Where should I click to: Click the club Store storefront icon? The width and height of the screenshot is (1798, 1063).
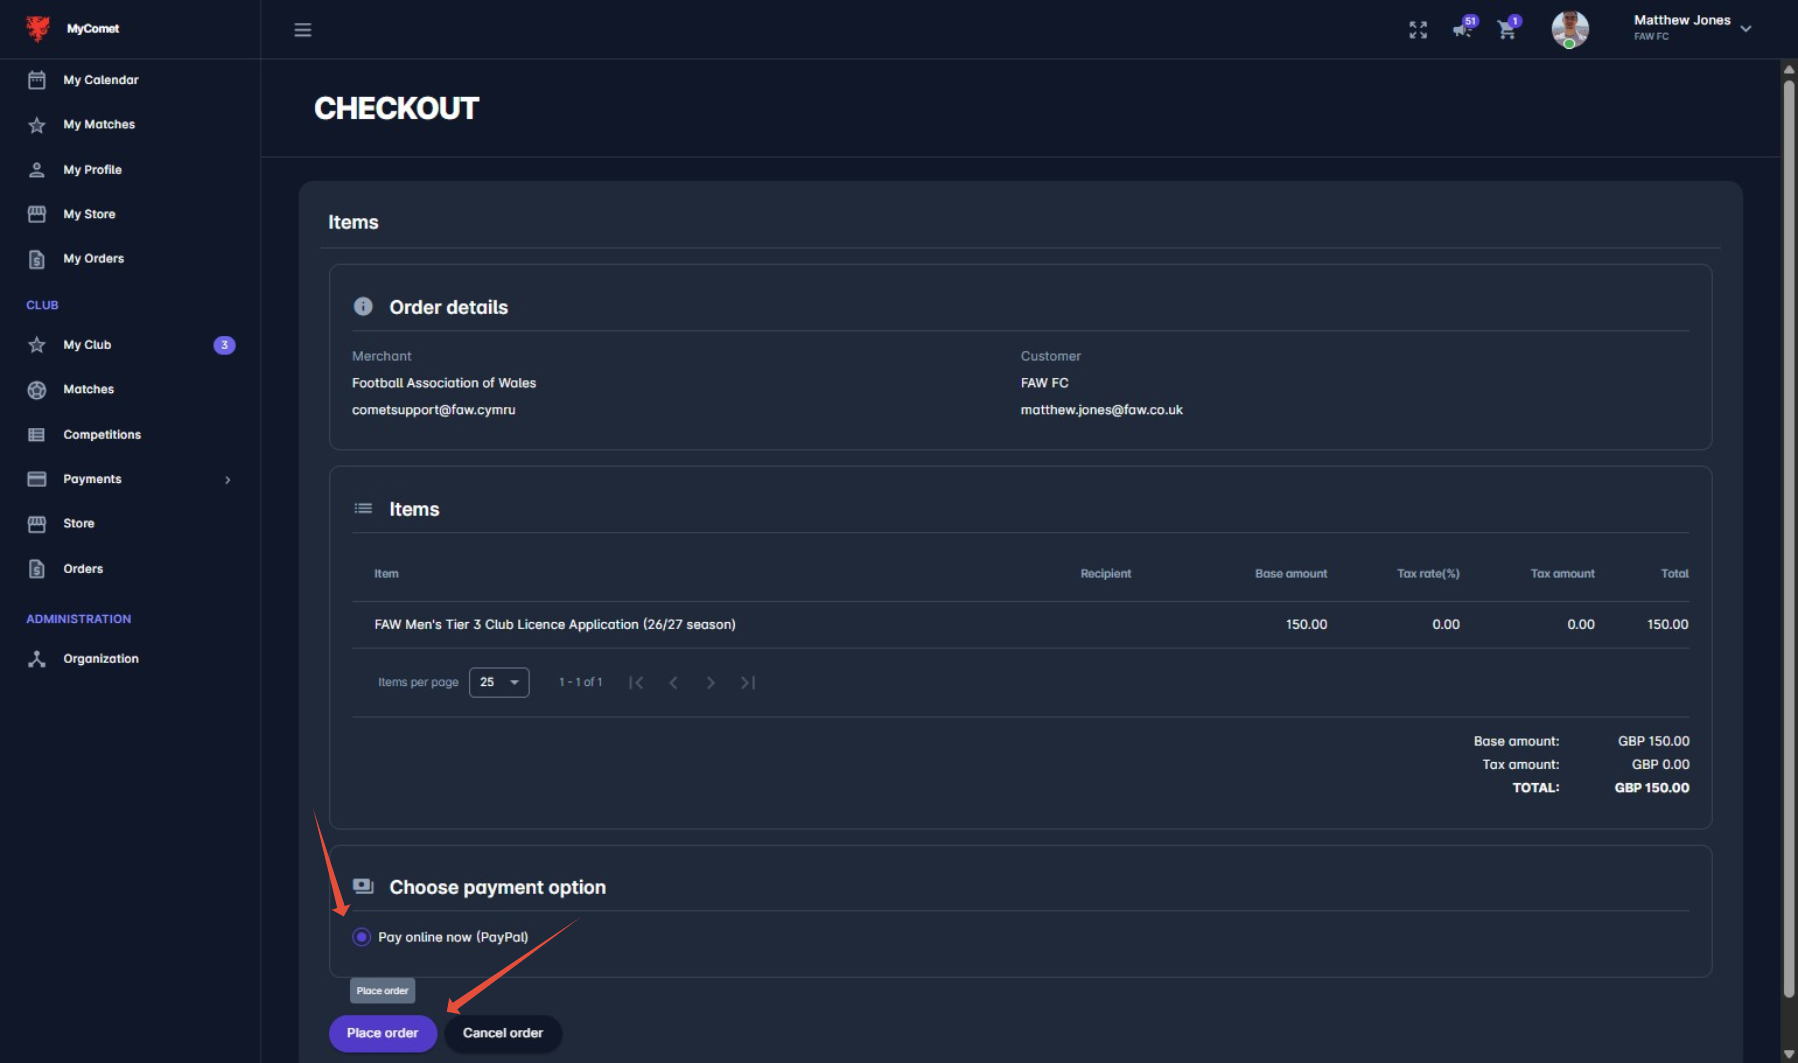37,524
